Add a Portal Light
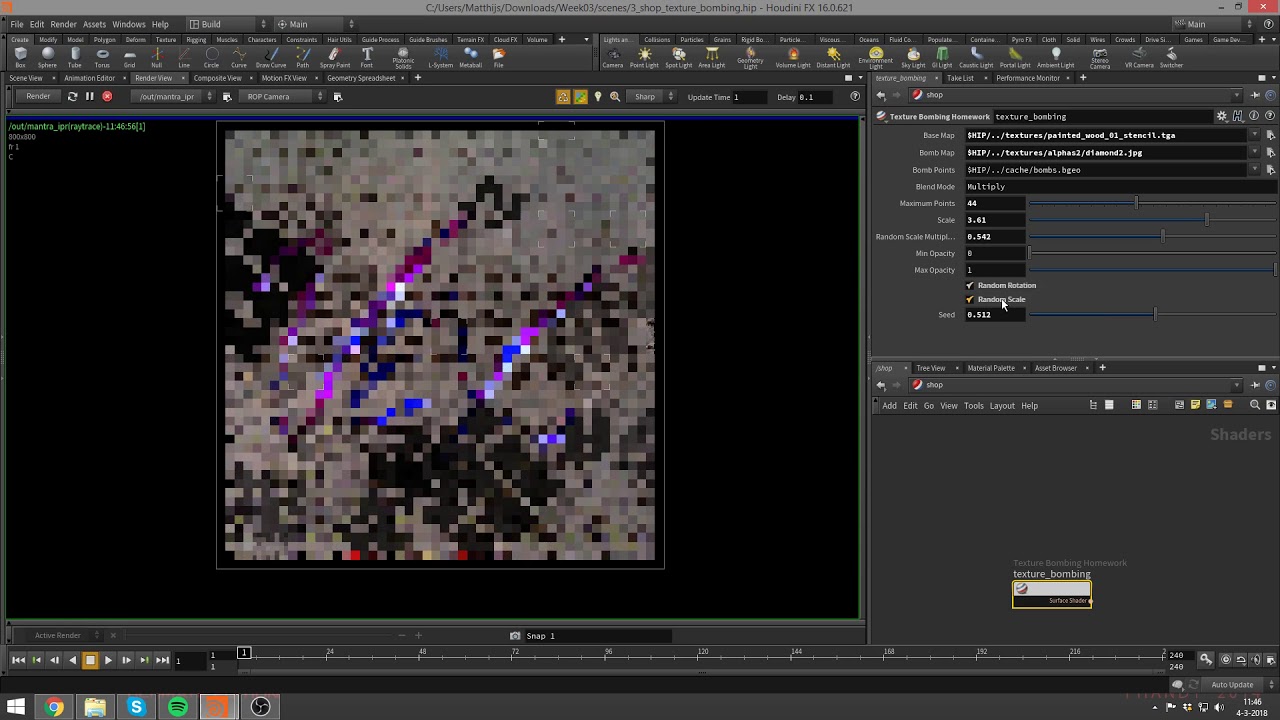Image resolution: width=1280 pixels, height=720 pixels. (x=1015, y=58)
